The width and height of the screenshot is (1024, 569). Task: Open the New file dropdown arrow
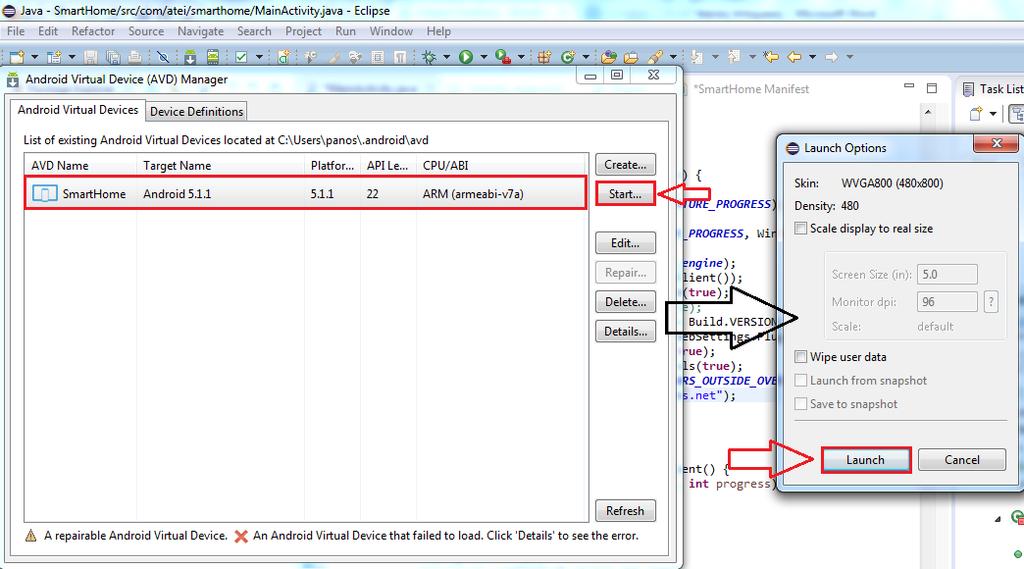click(x=35, y=57)
